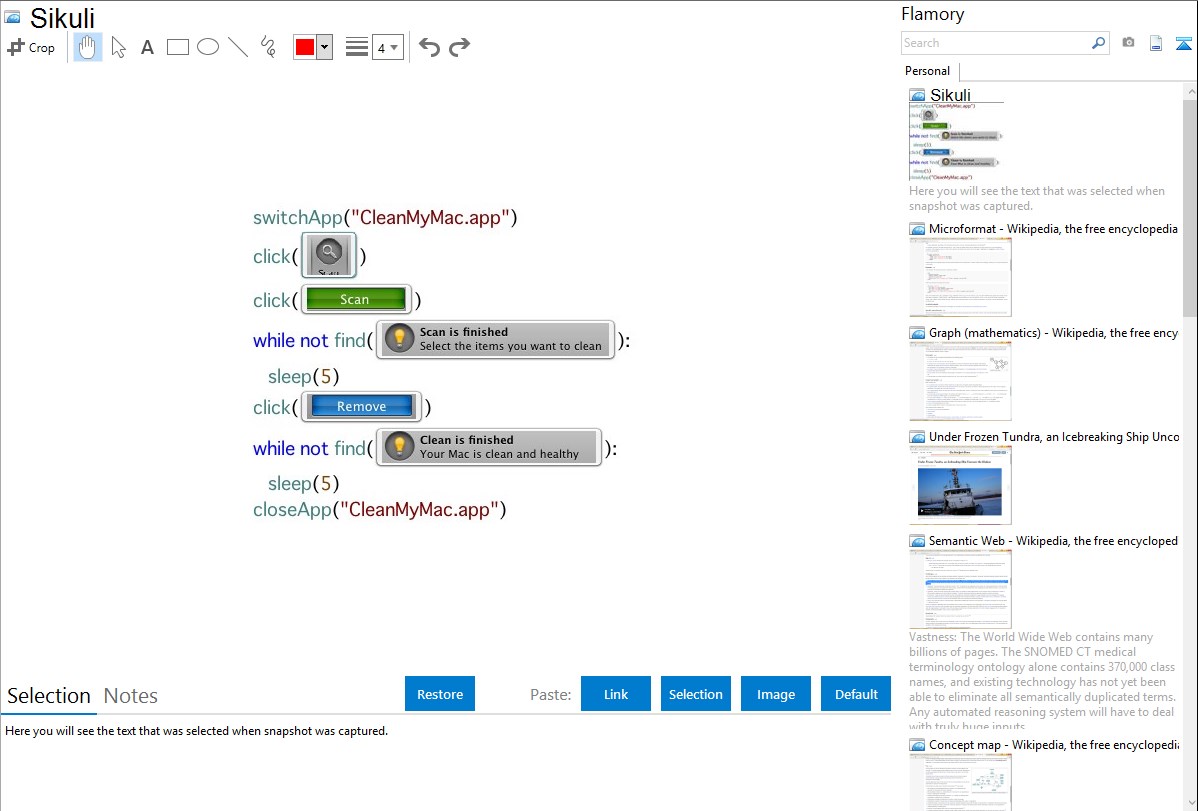Open the Graph (mathematics) snapshot thumbnail

960,381
